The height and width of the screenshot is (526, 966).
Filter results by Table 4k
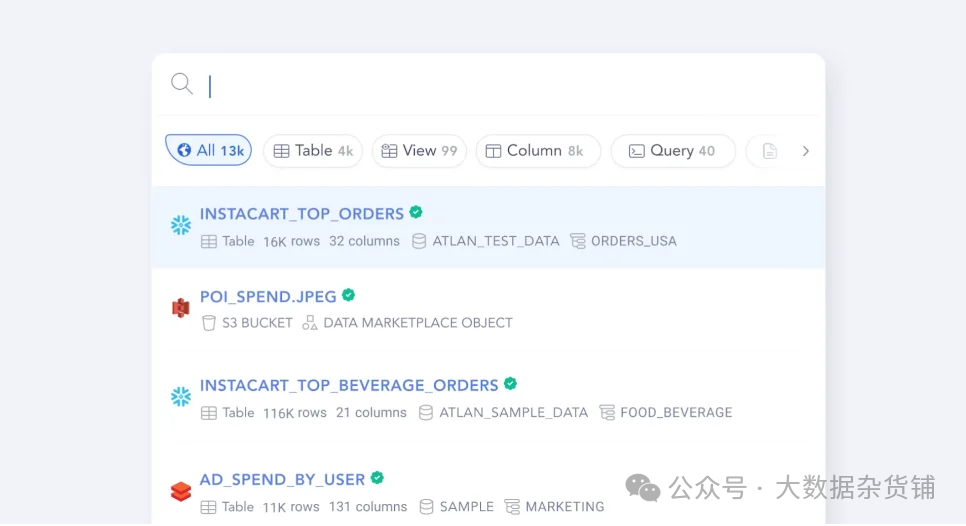[313, 151]
